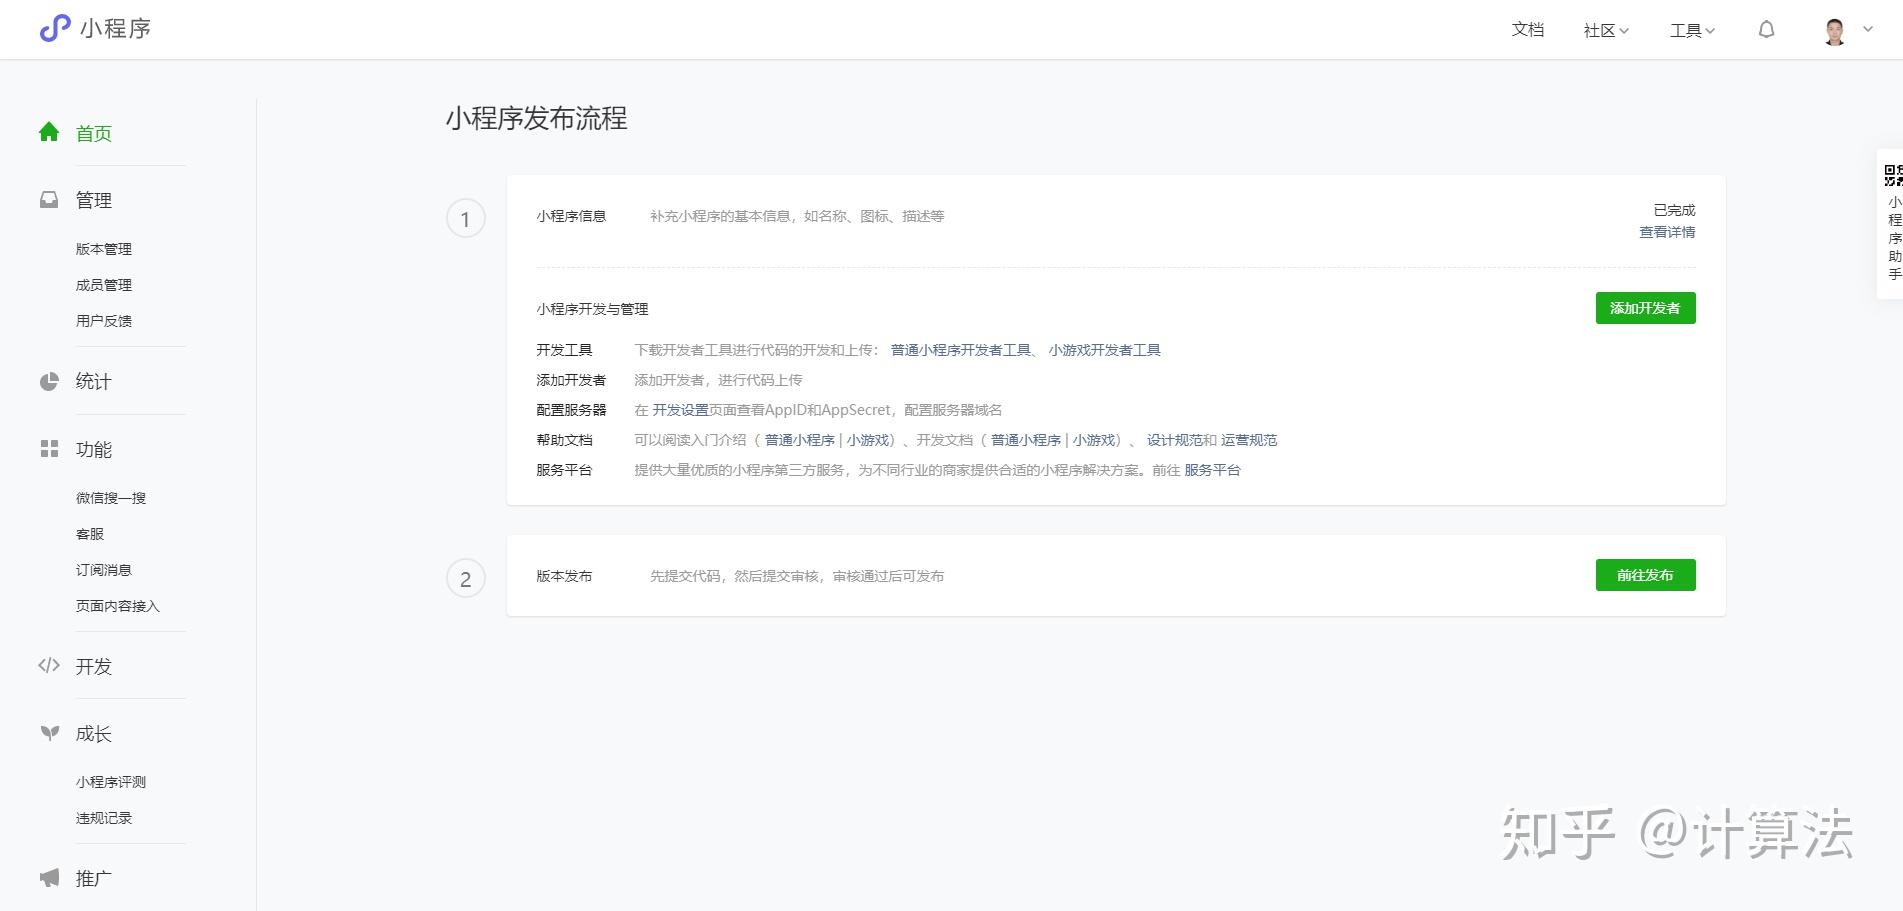Open the 服务平台 link after 前往
The image size is (1903, 911).
1212,470
